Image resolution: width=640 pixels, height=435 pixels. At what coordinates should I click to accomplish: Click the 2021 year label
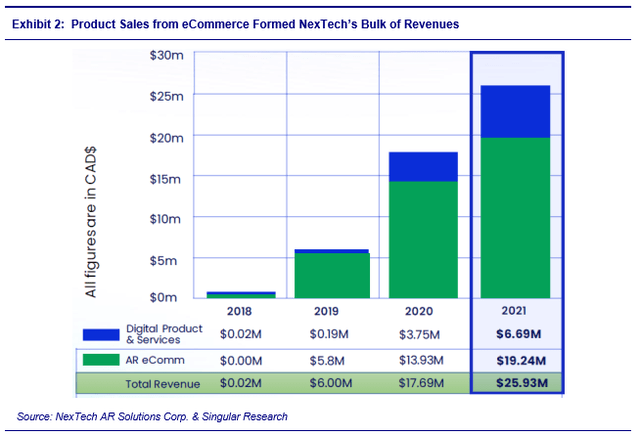(x=514, y=311)
